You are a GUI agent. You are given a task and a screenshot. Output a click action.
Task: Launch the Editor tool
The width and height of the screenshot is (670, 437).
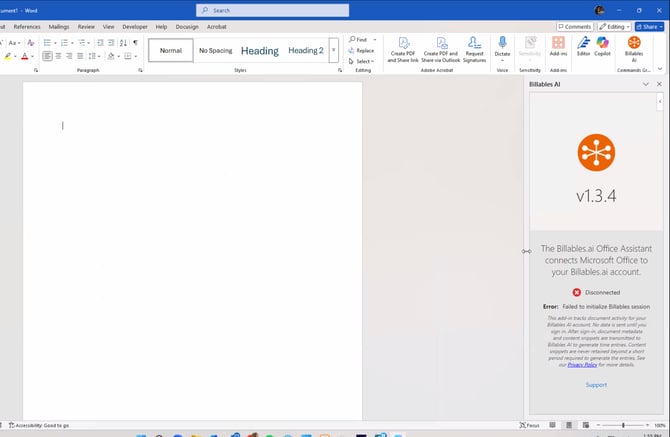[x=583, y=46]
